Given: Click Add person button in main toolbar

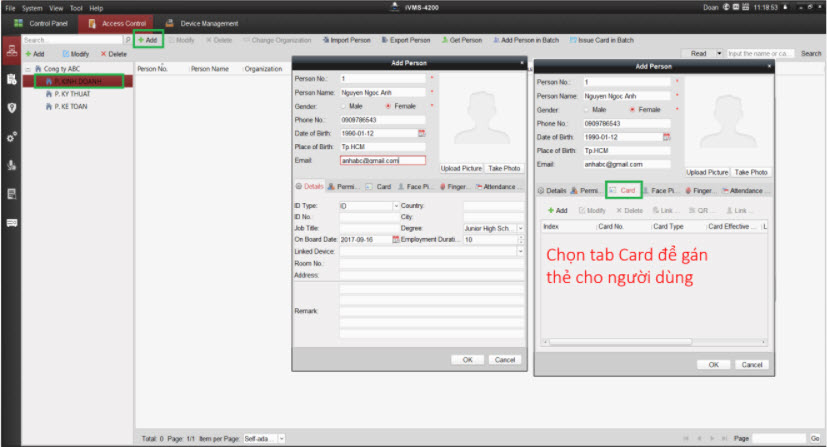Looking at the screenshot, I should 147,40.
